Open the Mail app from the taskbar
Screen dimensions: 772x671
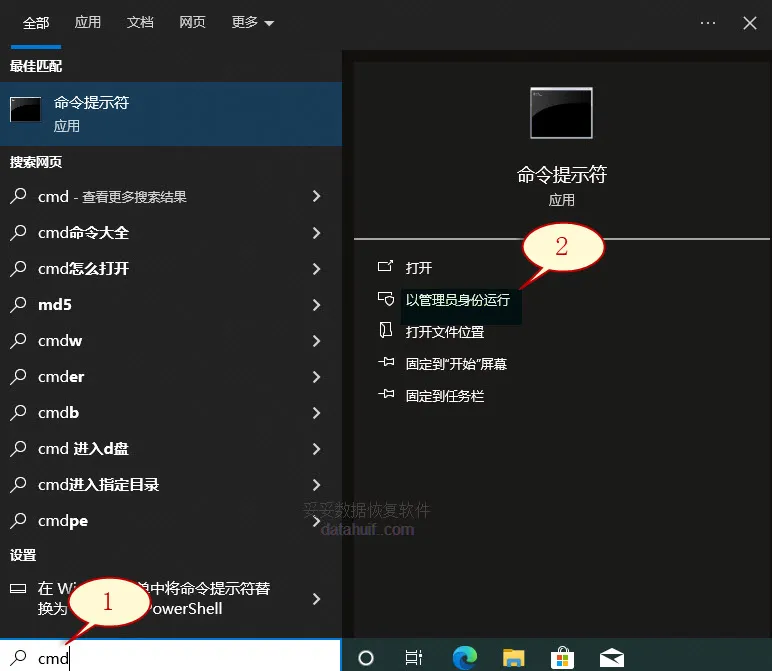click(x=612, y=657)
